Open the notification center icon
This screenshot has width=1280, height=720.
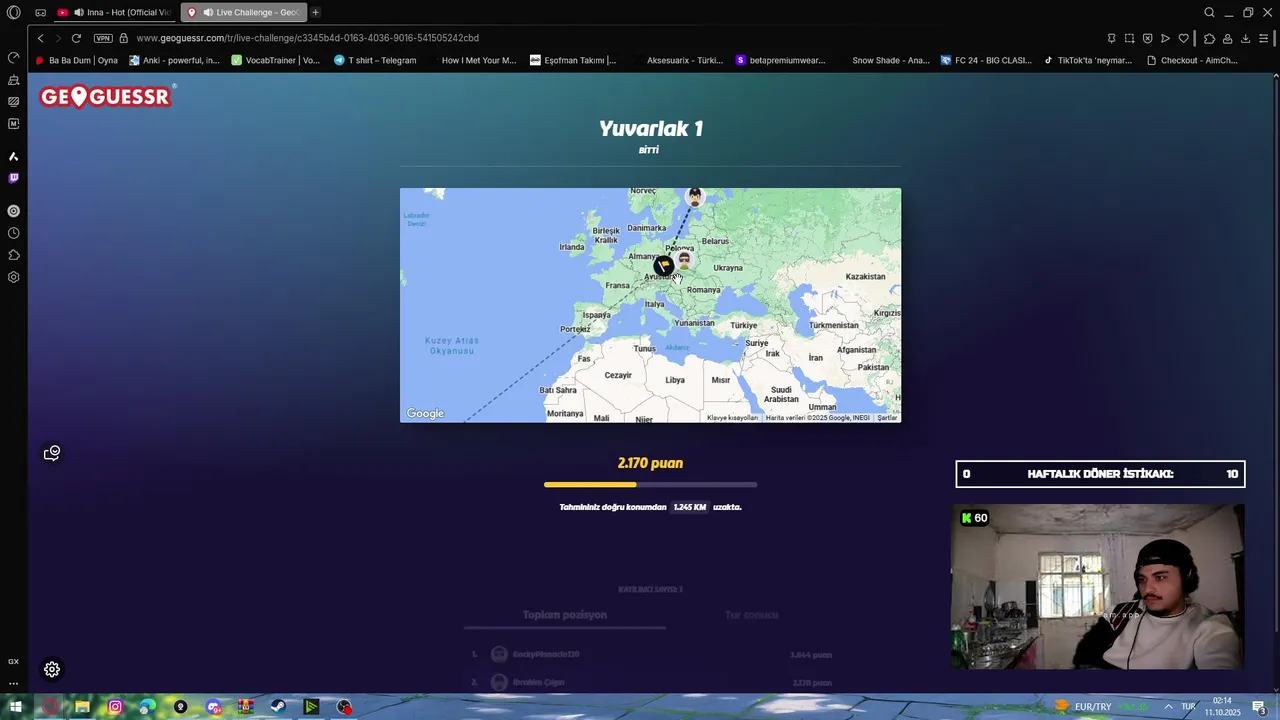pyautogui.click(x=1259, y=707)
